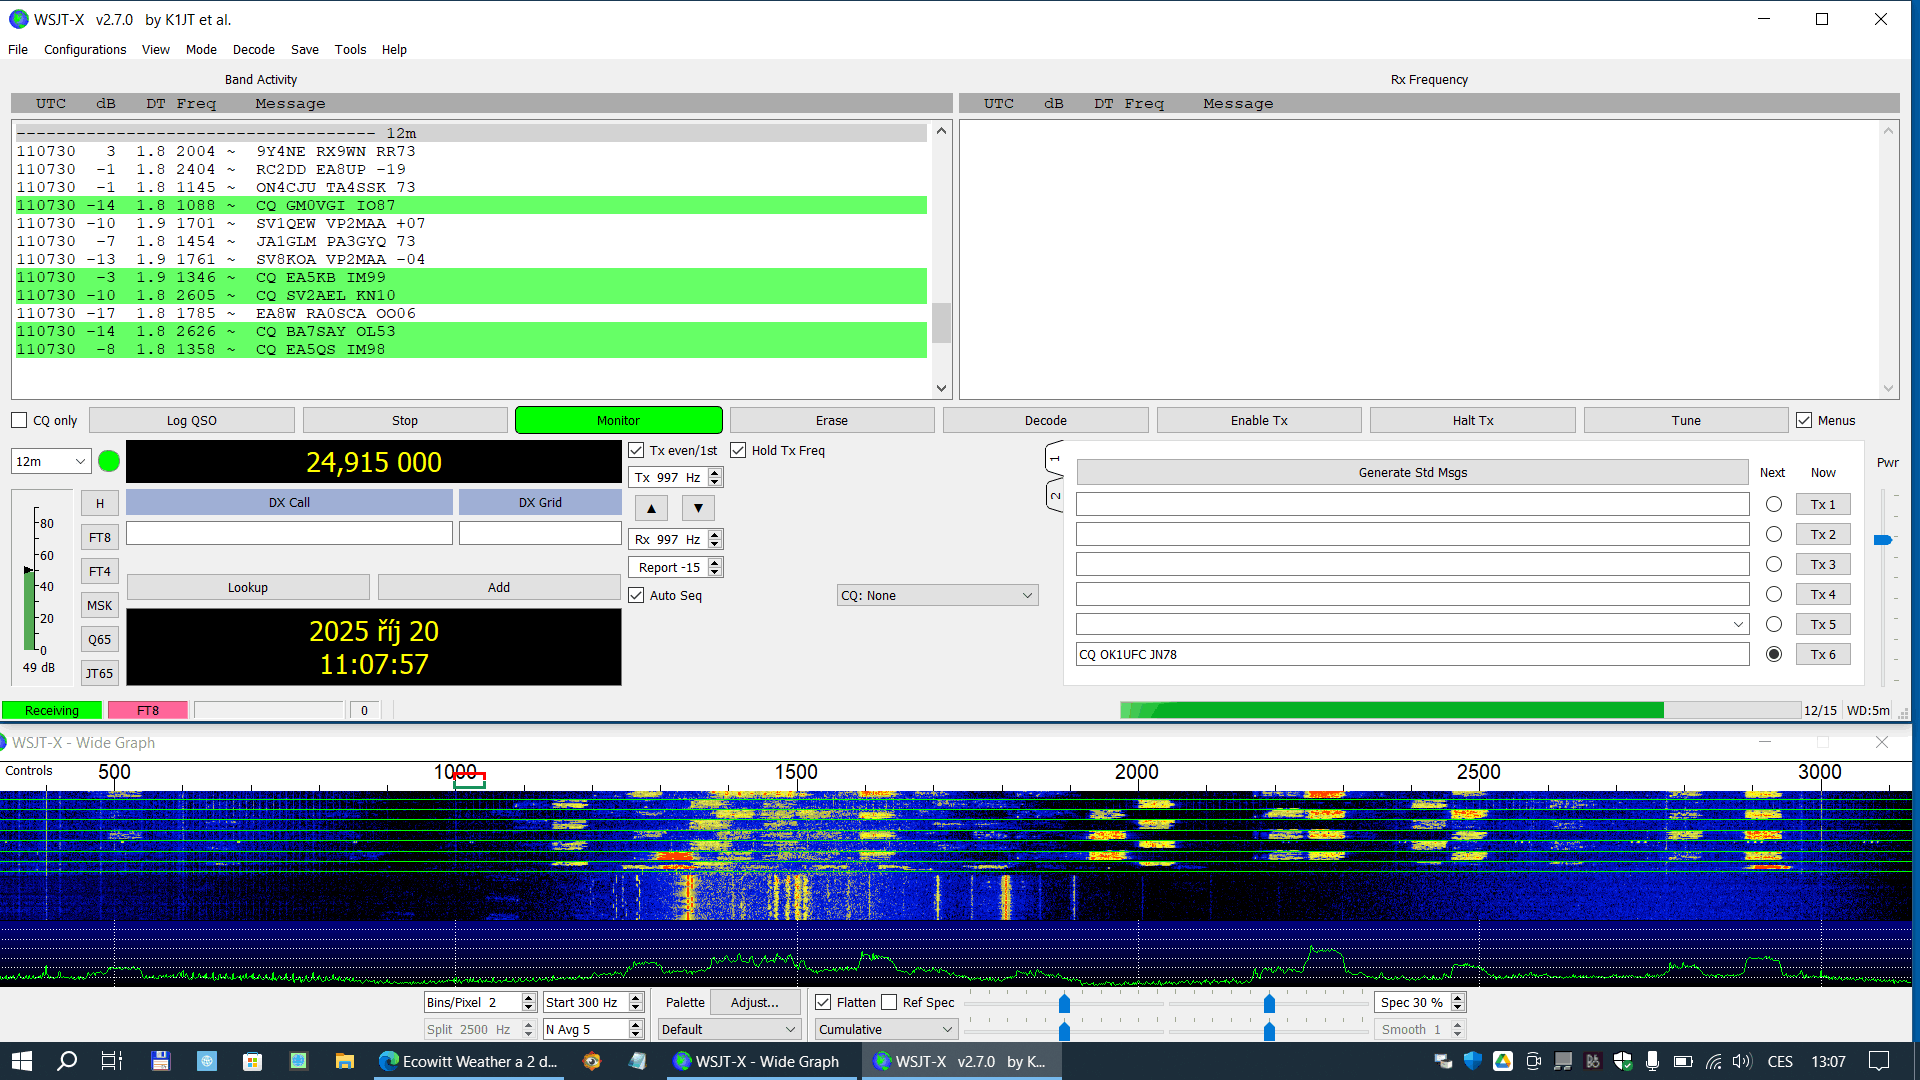The height and width of the screenshot is (1080, 1920).
Task: Toggle the CQ only checkbox
Action: (20, 420)
